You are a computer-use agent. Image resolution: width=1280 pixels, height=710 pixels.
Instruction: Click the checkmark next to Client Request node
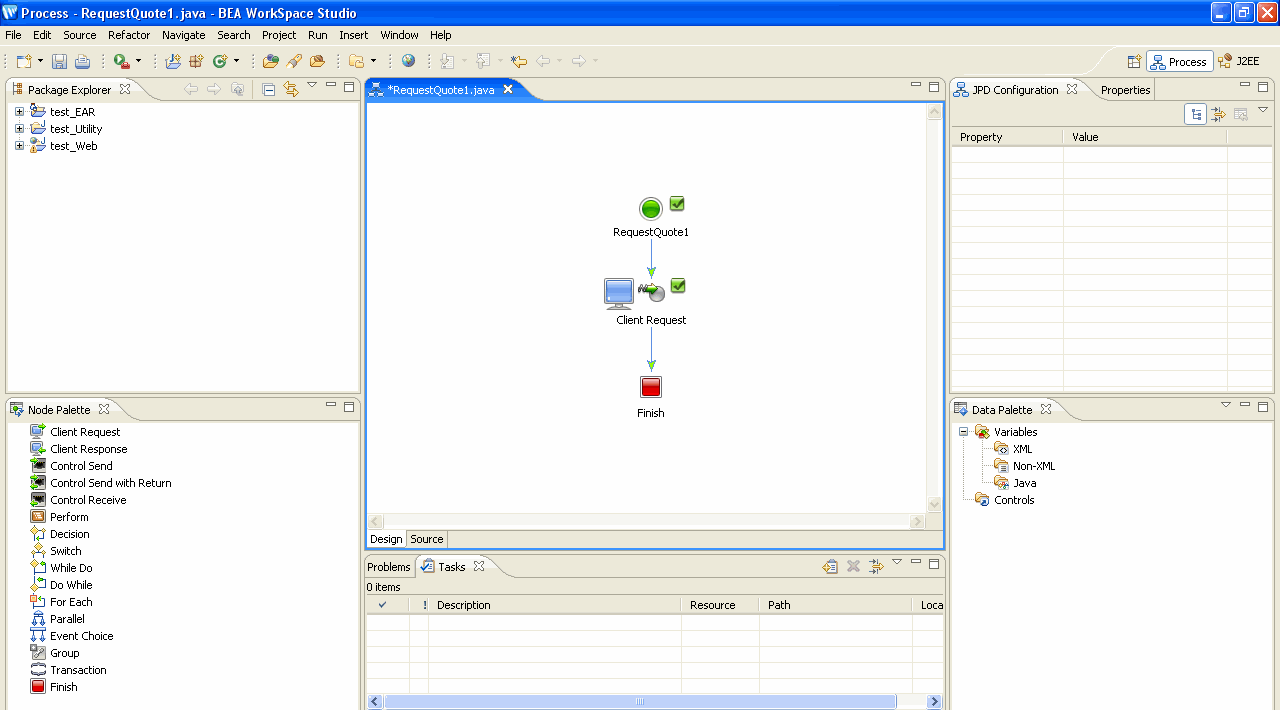pyautogui.click(x=677, y=285)
